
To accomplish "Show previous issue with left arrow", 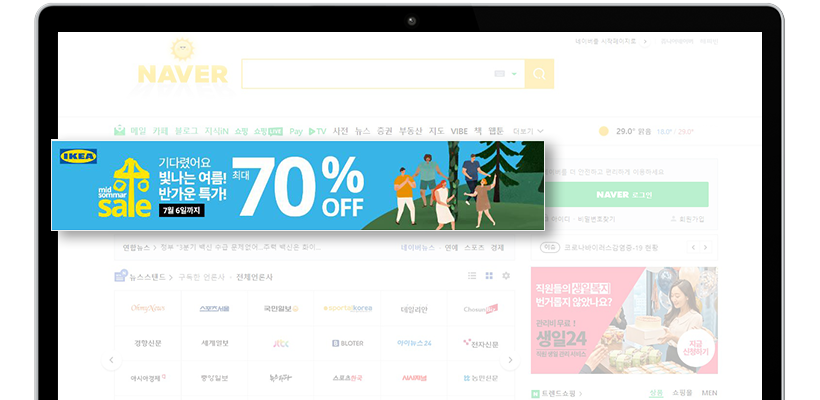I will pos(693,247).
